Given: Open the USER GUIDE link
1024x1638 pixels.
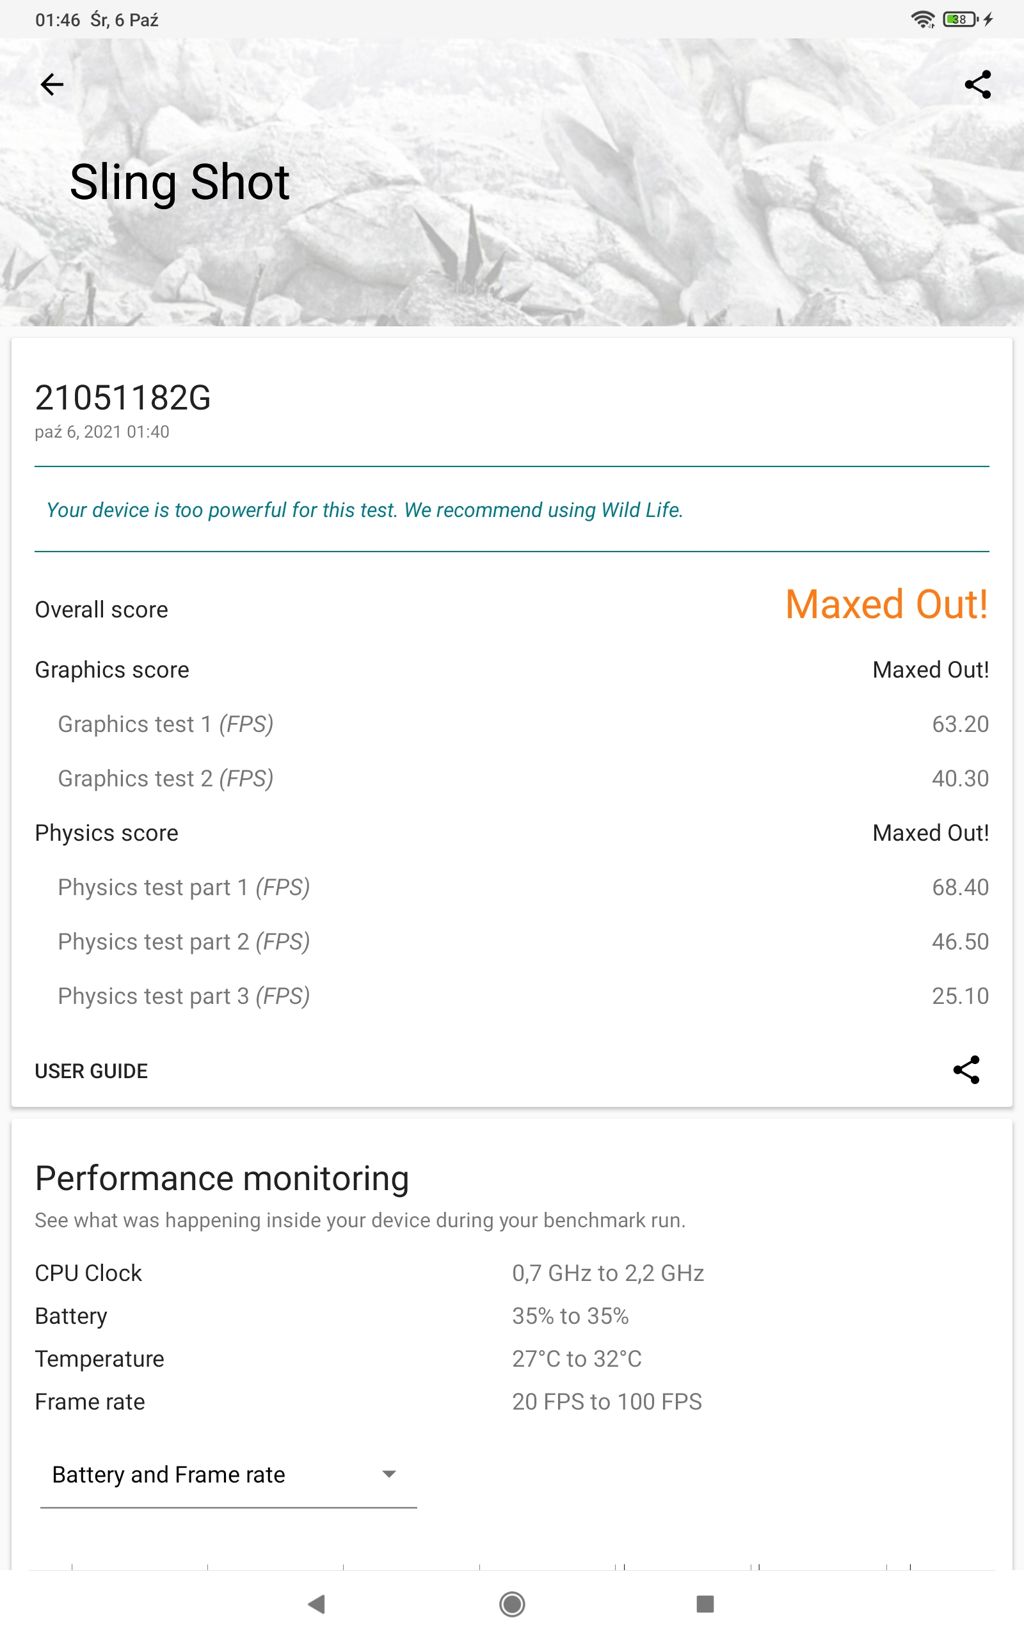Looking at the screenshot, I should coord(91,1071).
